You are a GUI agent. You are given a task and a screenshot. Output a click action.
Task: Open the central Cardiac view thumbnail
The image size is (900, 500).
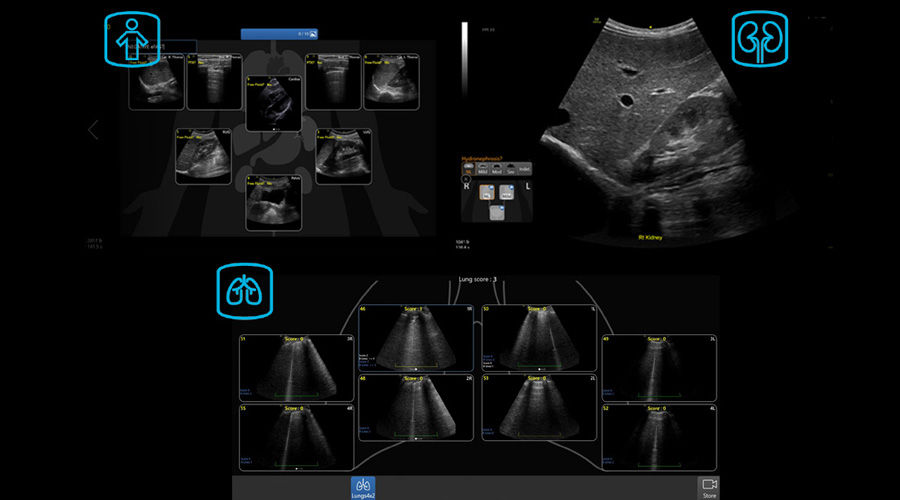pyautogui.click(x=274, y=104)
